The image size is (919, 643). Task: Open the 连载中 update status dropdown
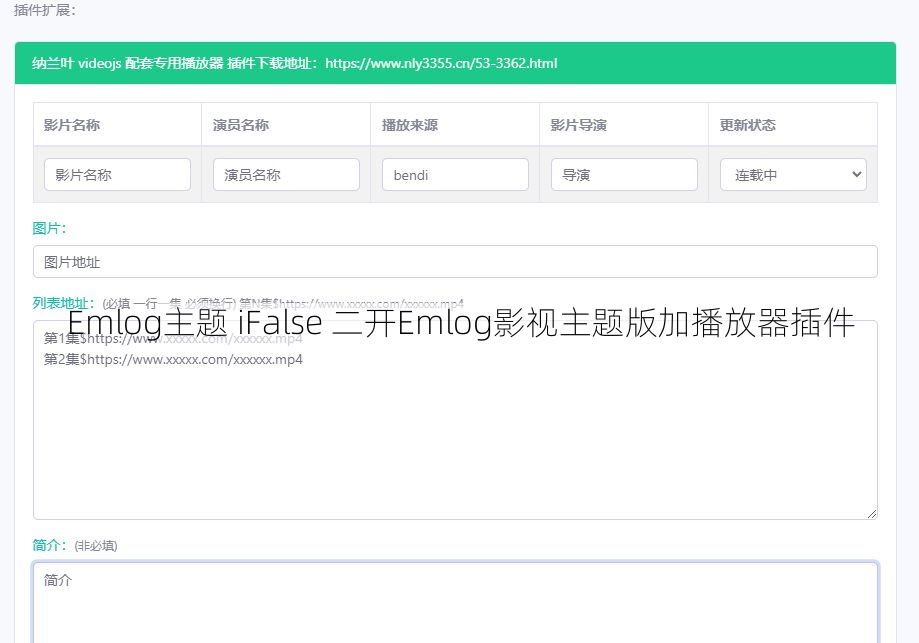[x=793, y=175]
